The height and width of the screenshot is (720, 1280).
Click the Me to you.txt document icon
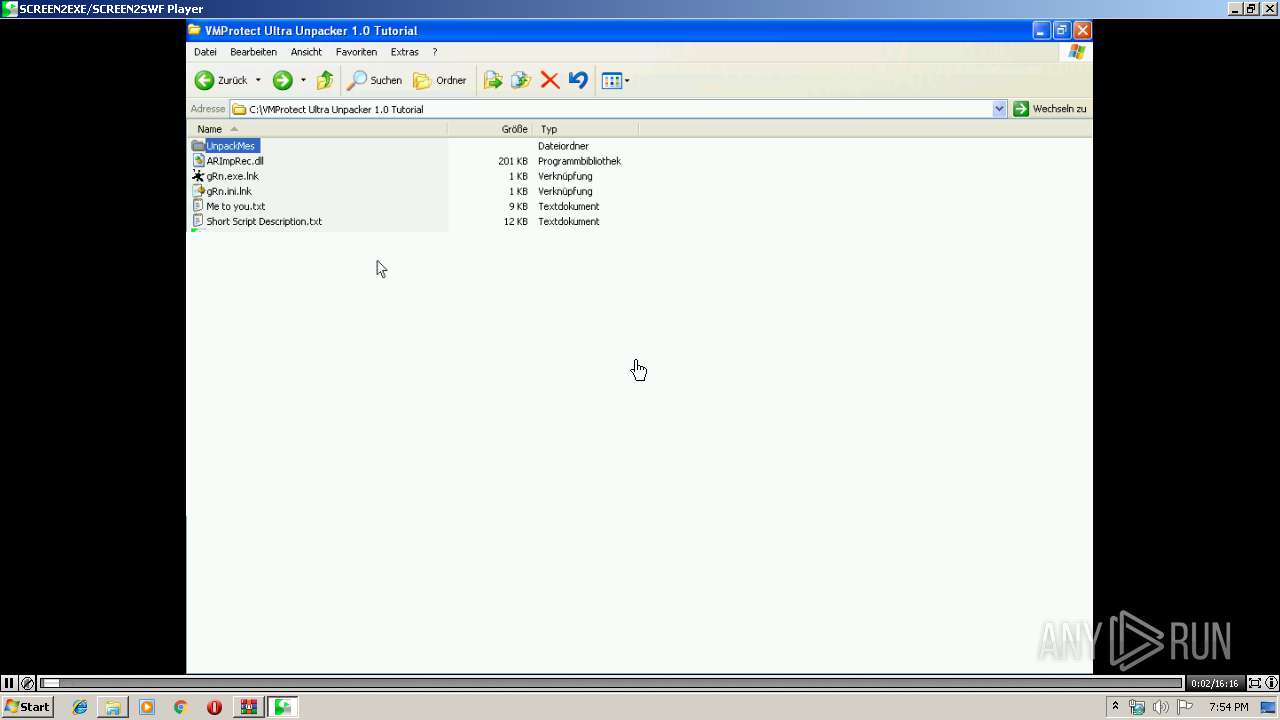coord(198,206)
